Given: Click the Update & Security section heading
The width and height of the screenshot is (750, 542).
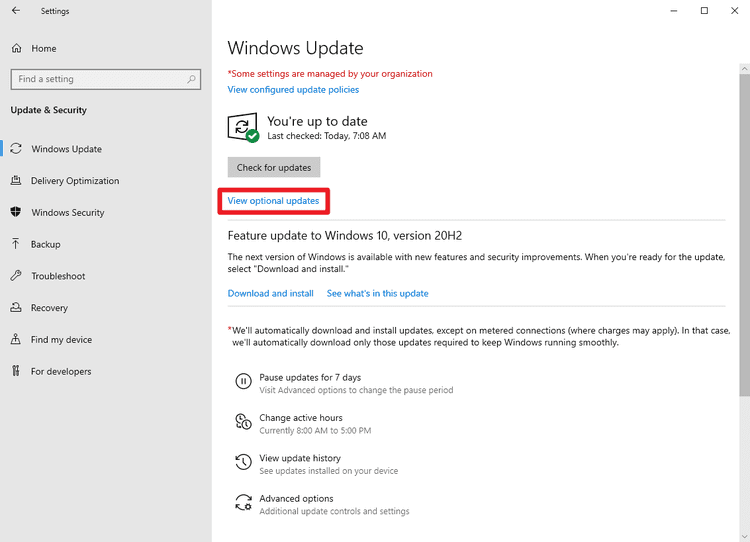Looking at the screenshot, I should 49,110.
